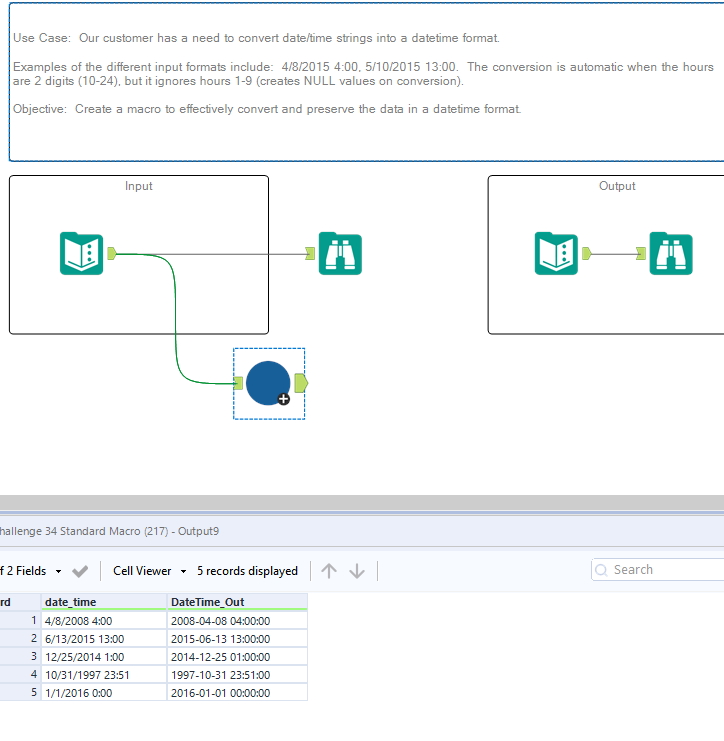The height and width of the screenshot is (741, 724).
Task: Click the Use Case comment text
Action: point(256,38)
